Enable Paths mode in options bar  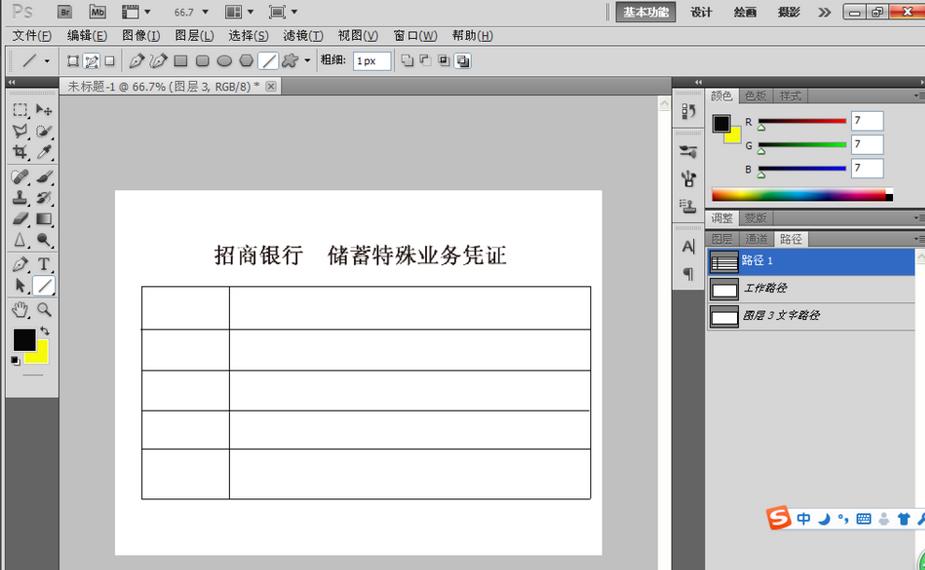click(91, 61)
